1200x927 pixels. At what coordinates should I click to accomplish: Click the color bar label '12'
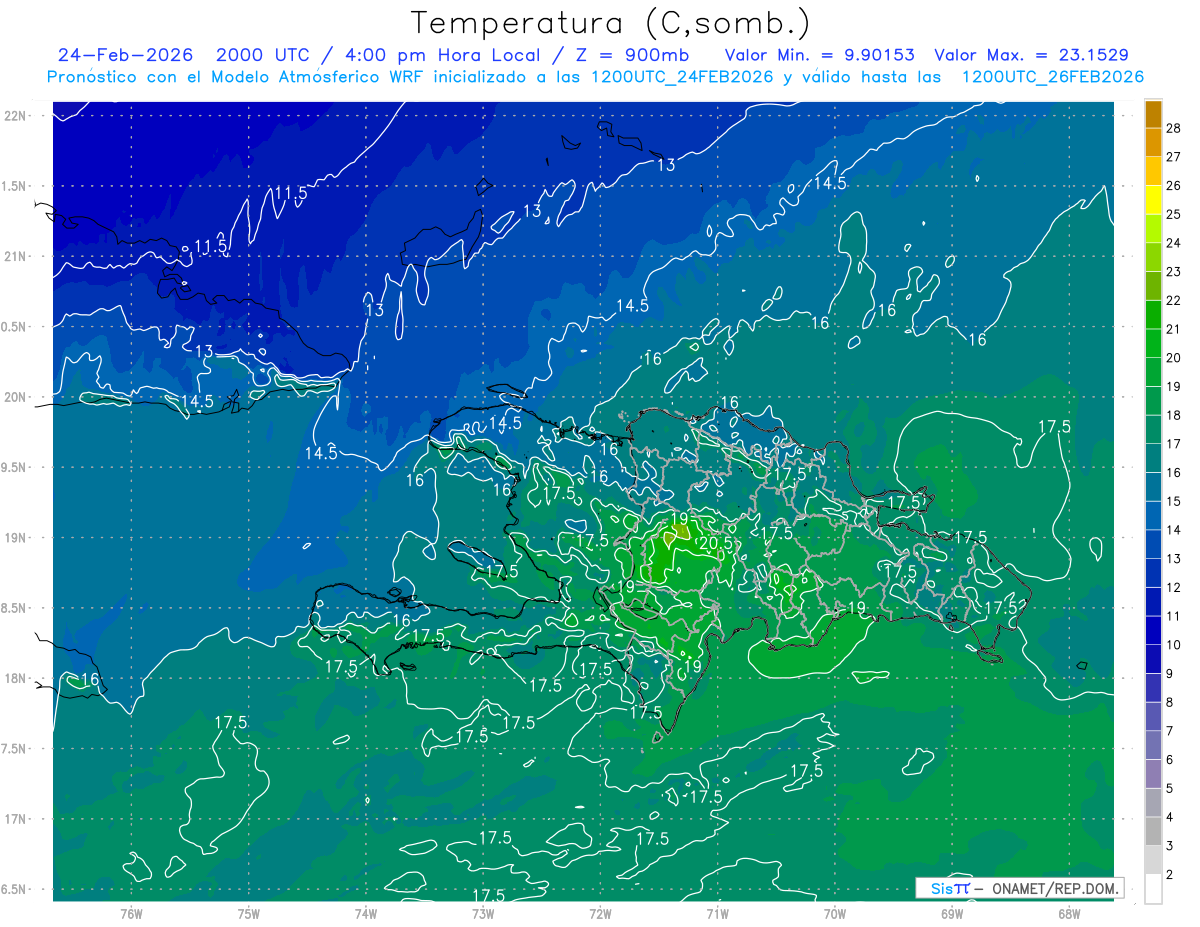click(x=1174, y=587)
